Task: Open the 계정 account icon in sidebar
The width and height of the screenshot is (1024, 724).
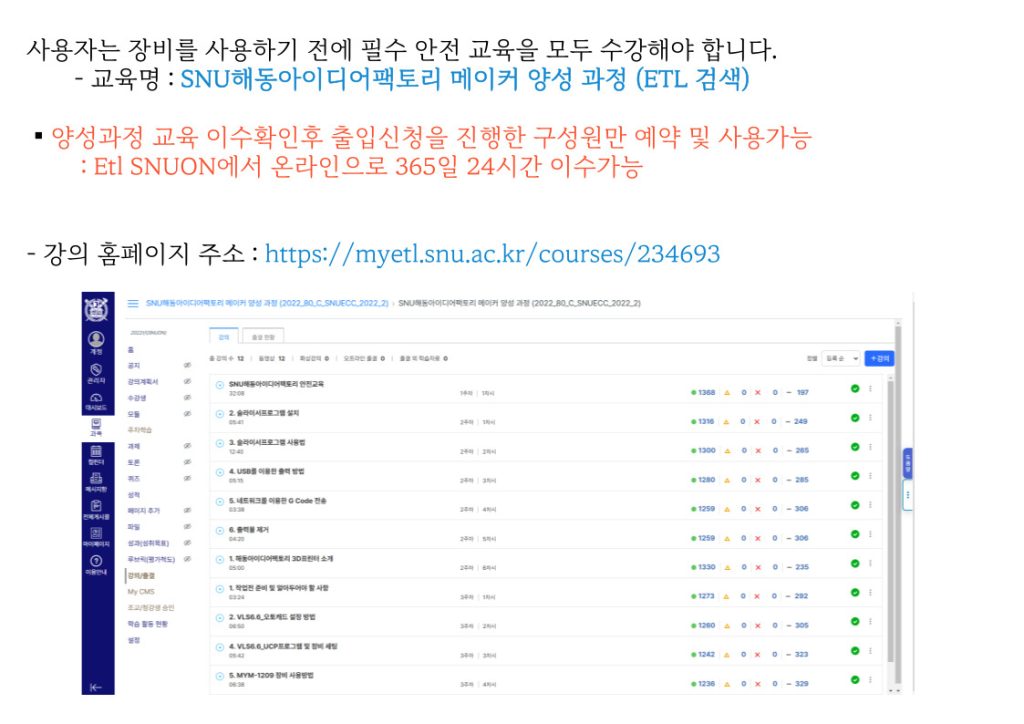Action: [x=96, y=343]
